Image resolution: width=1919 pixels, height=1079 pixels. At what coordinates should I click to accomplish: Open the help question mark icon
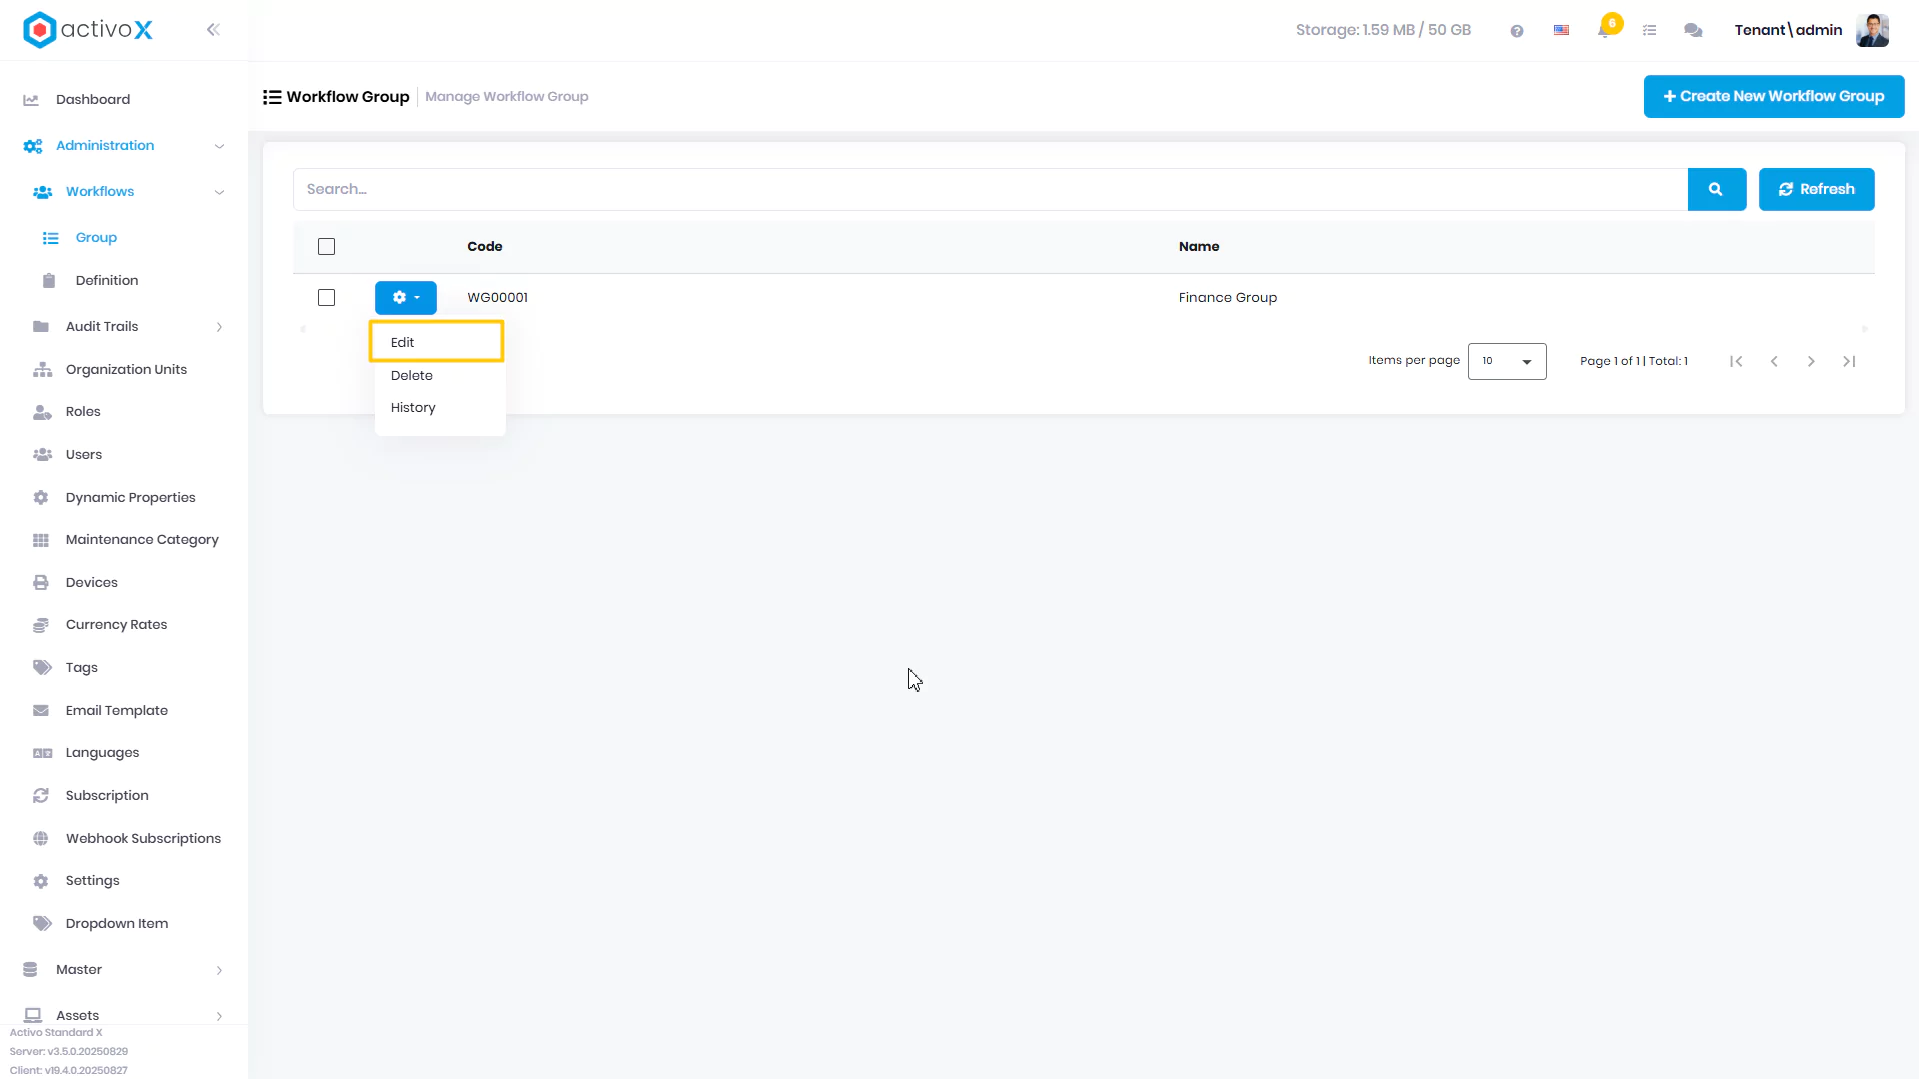click(x=1517, y=31)
